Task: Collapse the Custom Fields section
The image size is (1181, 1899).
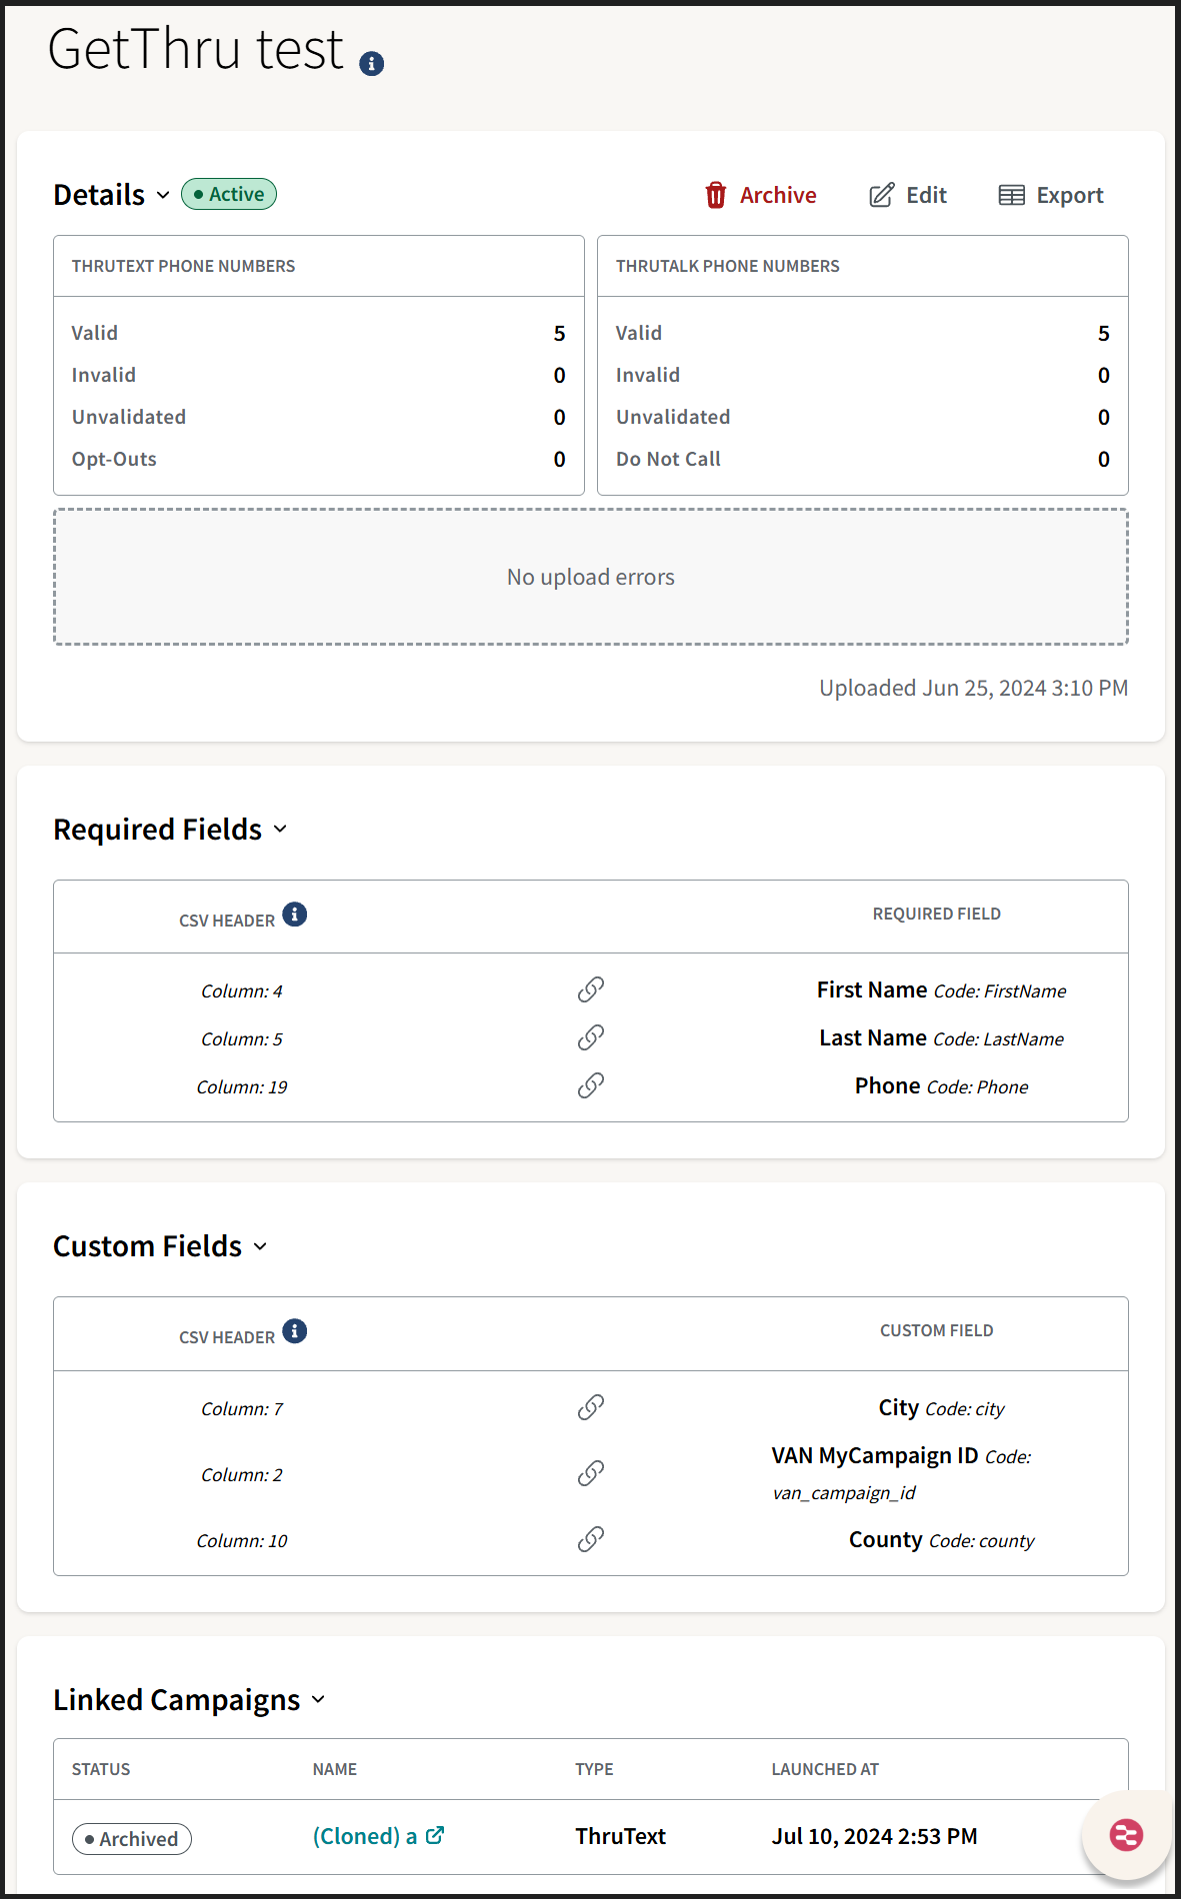Action: coord(260,1246)
